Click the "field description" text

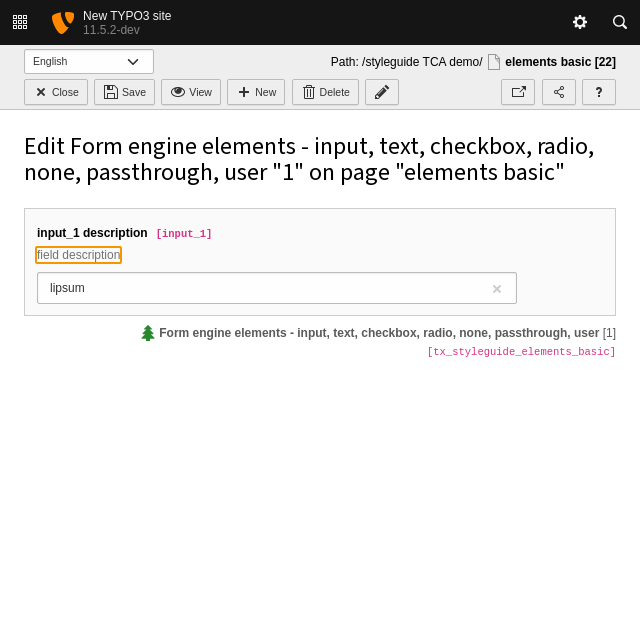tap(78, 255)
